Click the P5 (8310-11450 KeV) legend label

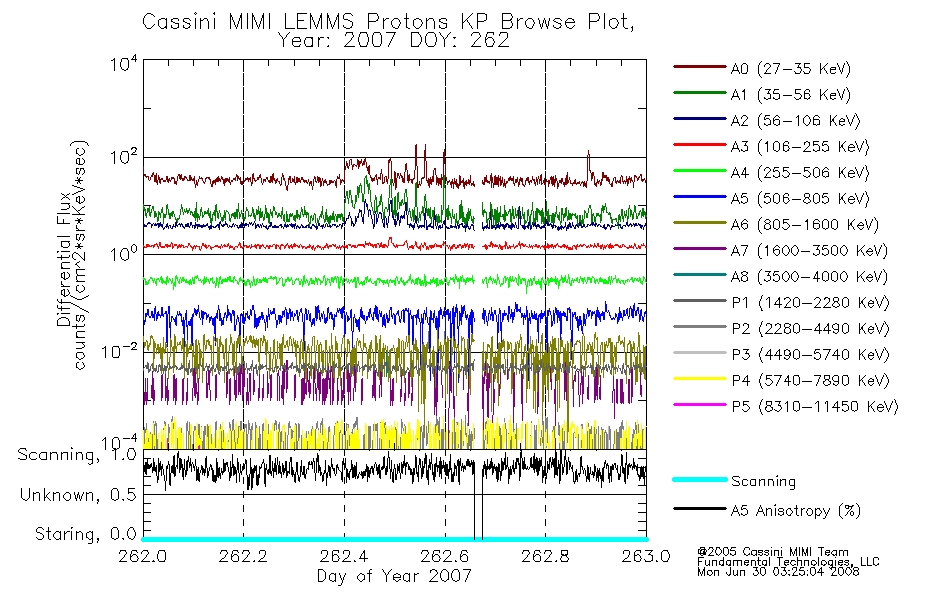pos(815,407)
